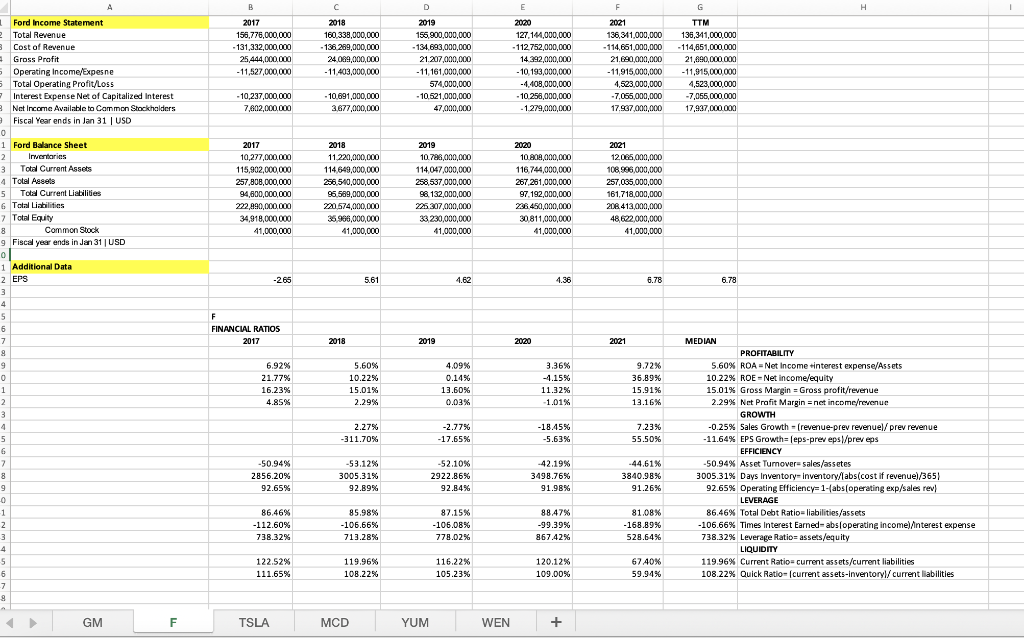The image size is (1024, 638).
Task: Select column H header
Action: pyautogui.click(x=864, y=9)
